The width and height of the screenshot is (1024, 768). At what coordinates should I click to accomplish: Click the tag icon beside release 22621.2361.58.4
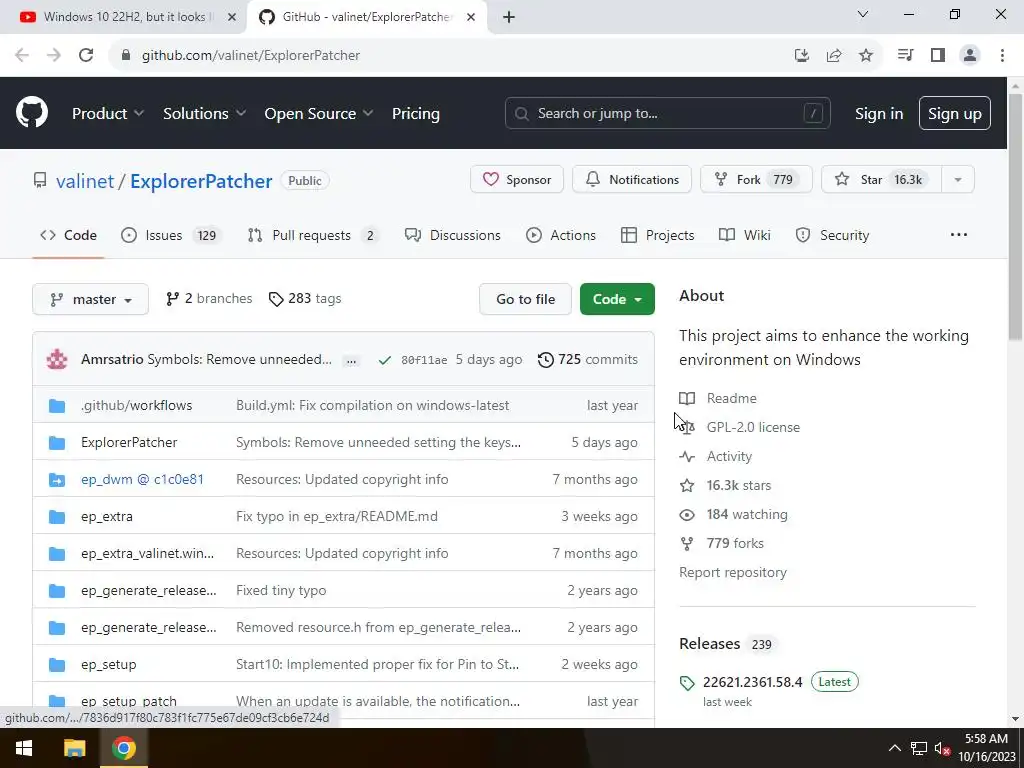point(687,683)
